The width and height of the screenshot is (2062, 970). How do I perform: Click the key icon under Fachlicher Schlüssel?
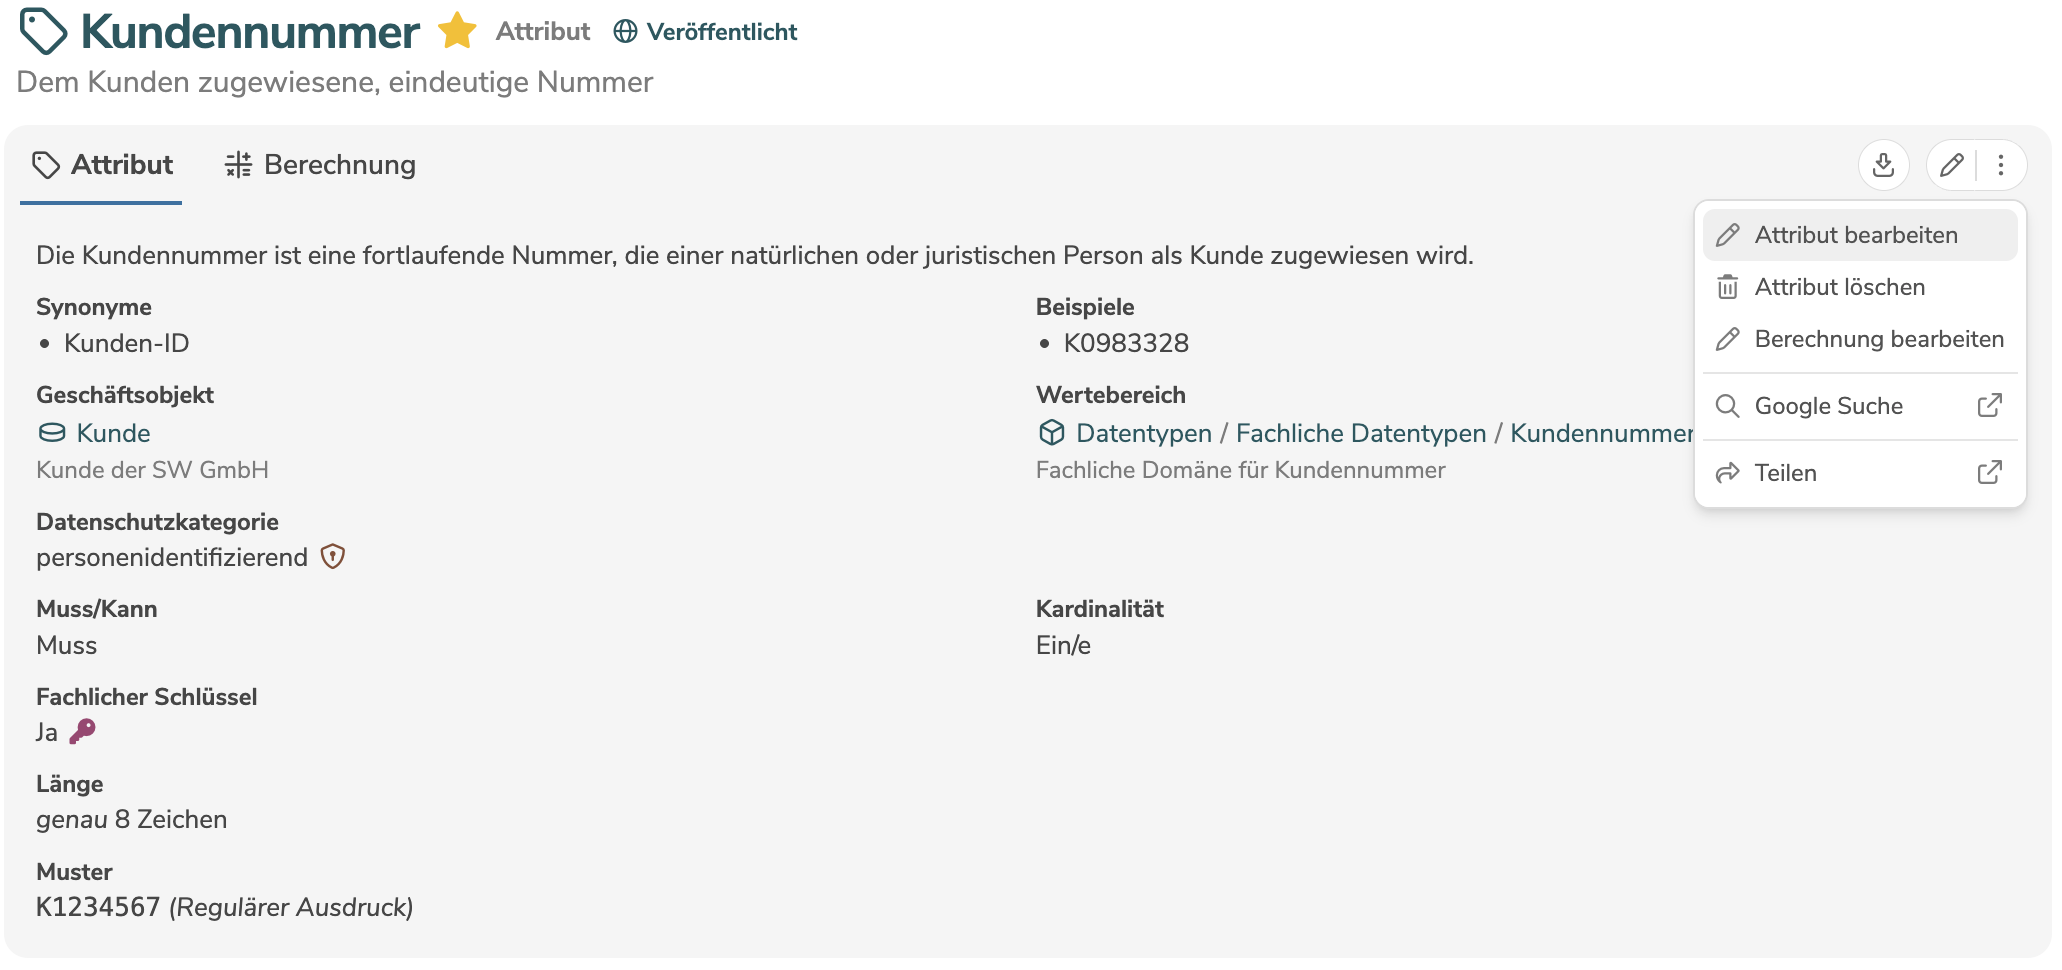point(80,731)
